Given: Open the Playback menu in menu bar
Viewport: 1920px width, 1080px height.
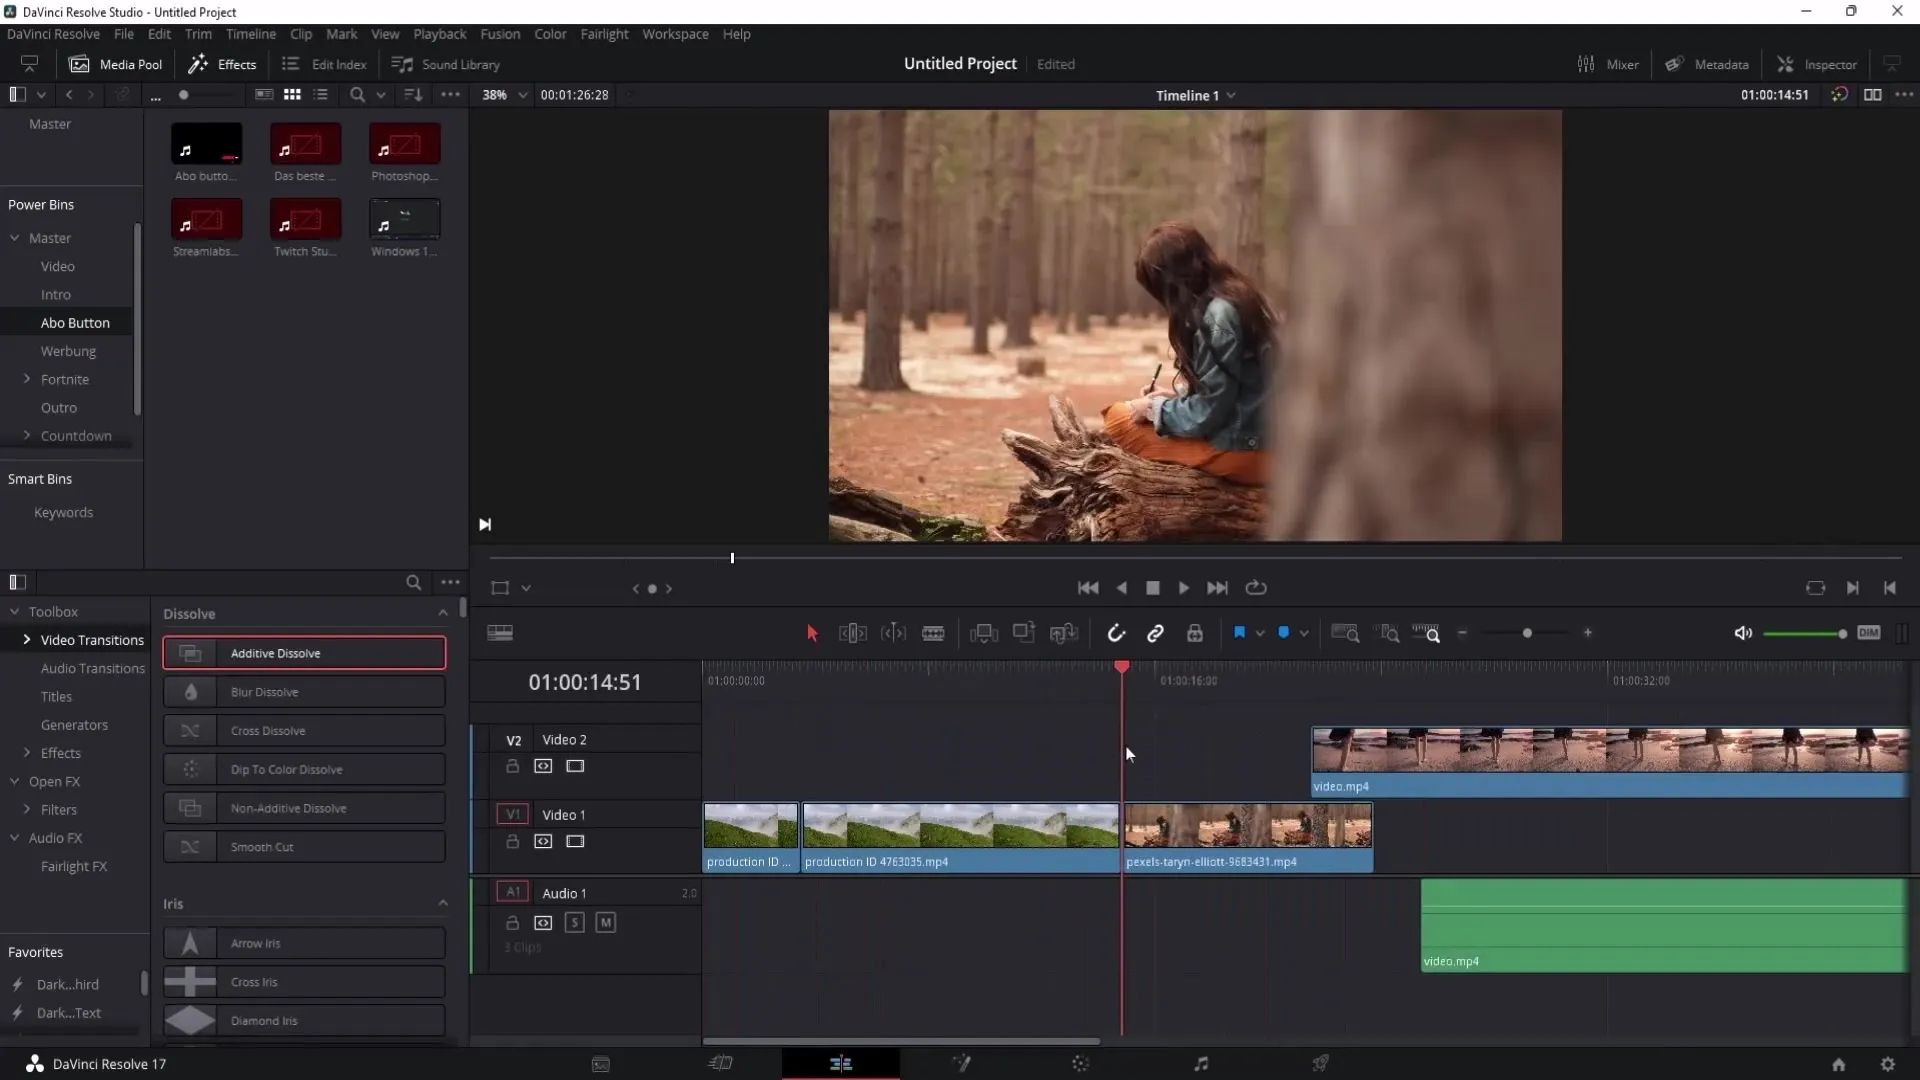Looking at the screenshot, I should point(440,33).
